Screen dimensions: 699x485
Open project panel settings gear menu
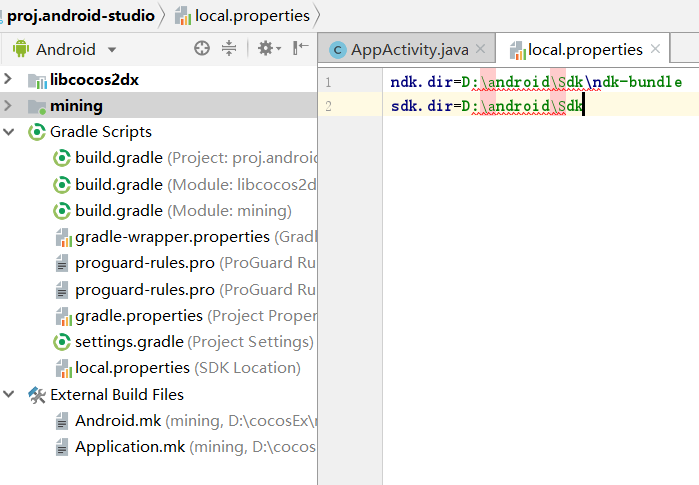coord(265,48)
